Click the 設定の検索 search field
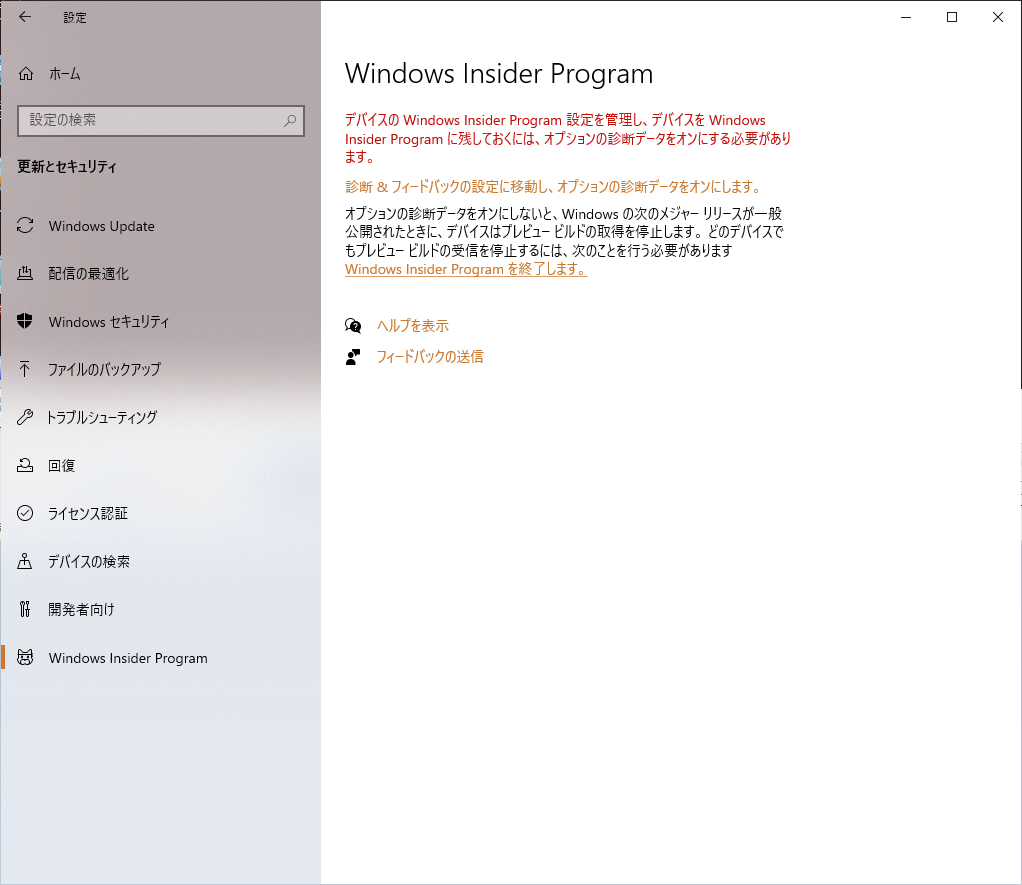This screenshot has width=1022, height=885. pyautogui.click(x=161, y=121)
